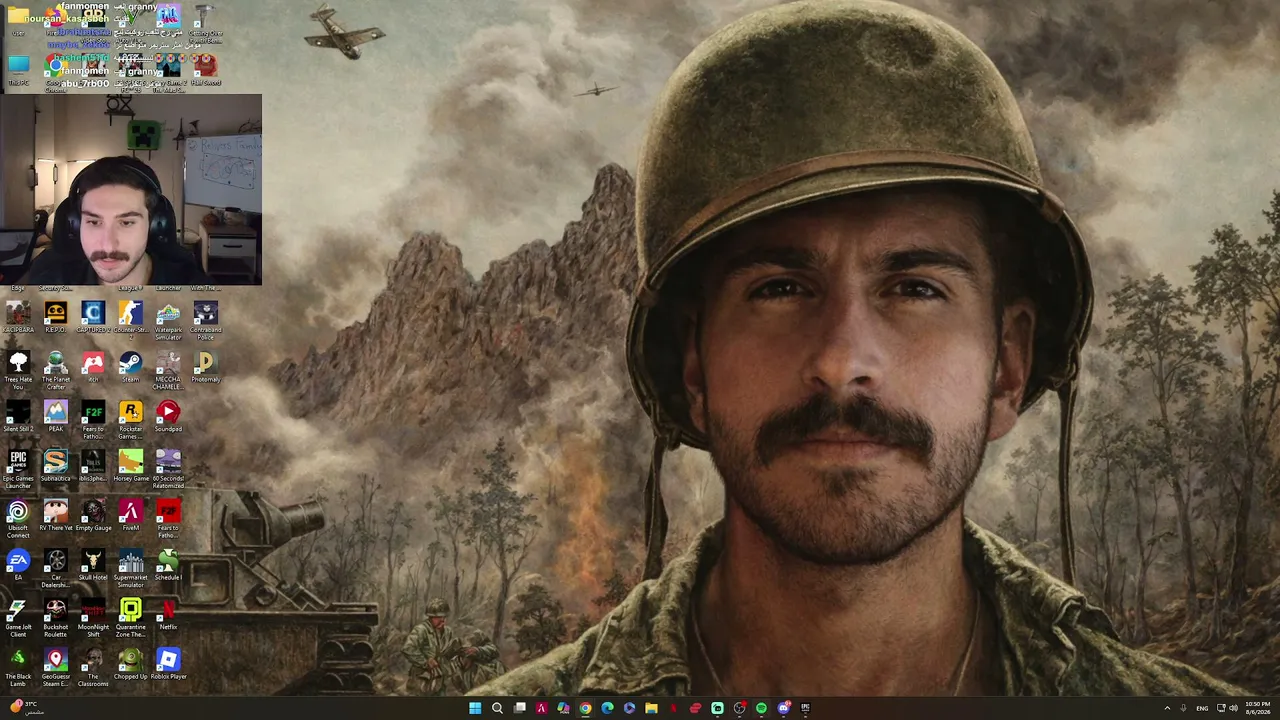
Task: Click the GeoGuessr Steam Edition icon
Action: [x=55, y=668]
